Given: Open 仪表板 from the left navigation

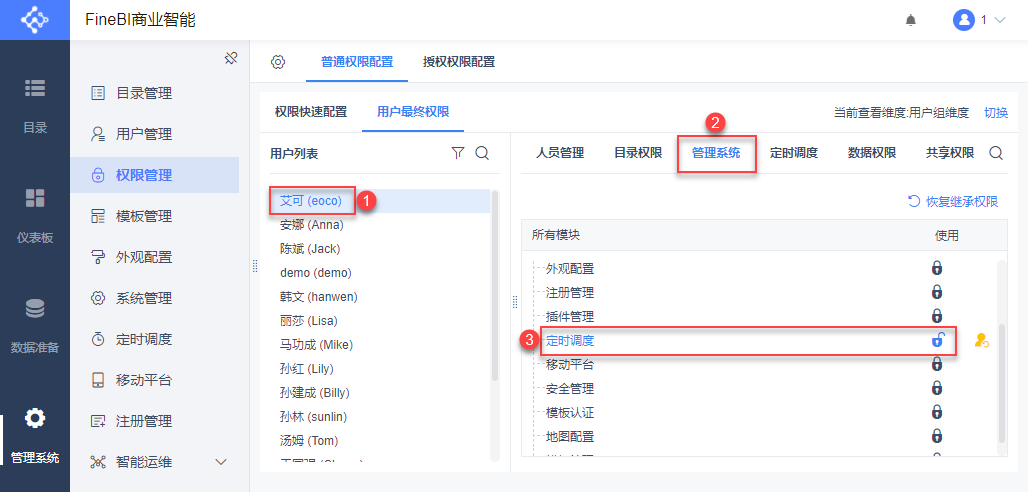Looking at the screenshot, I should [x=35, y=214].
